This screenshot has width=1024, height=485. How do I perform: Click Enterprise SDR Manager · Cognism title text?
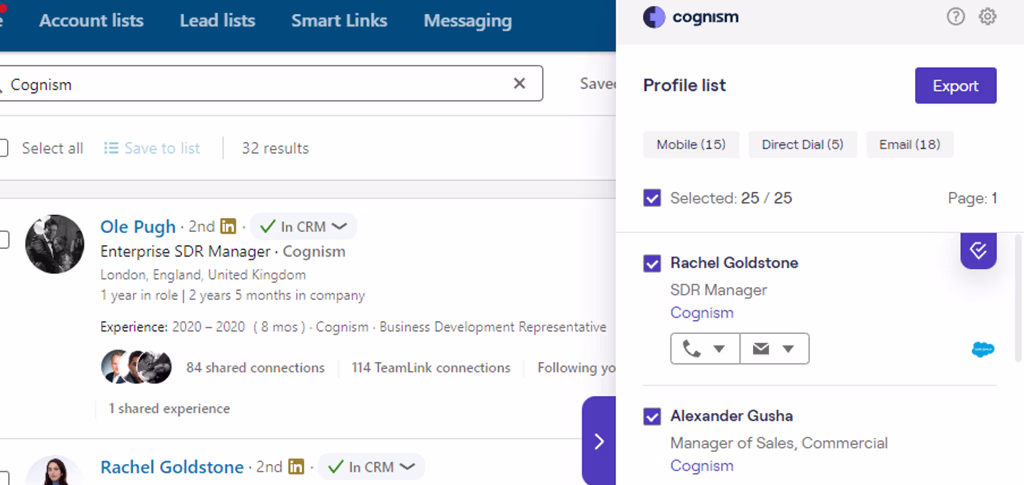click(223, 251)
